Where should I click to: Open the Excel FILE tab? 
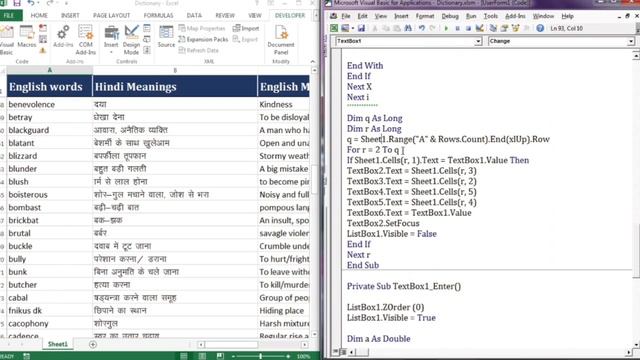[x=9, y=16]
